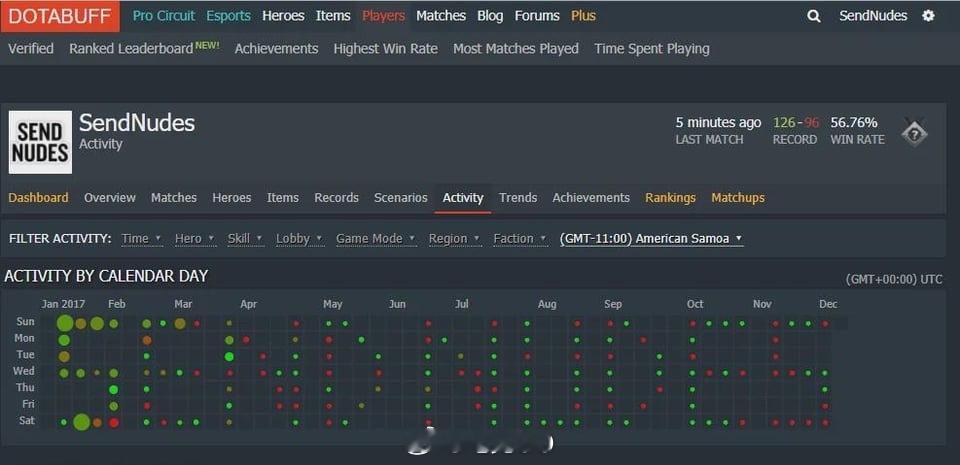Select the Activity tab
This screenshot has height=465, width=960.
pos(463,198)
